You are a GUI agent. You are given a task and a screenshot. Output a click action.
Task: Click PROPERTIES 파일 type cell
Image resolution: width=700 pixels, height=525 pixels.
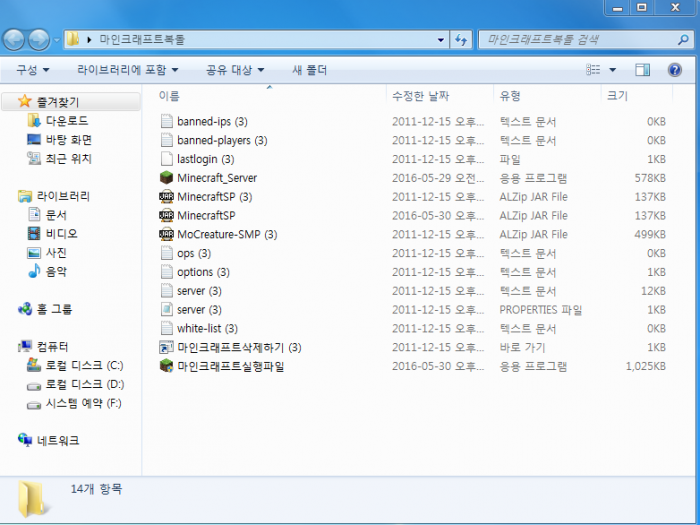[x=541, y=309]
